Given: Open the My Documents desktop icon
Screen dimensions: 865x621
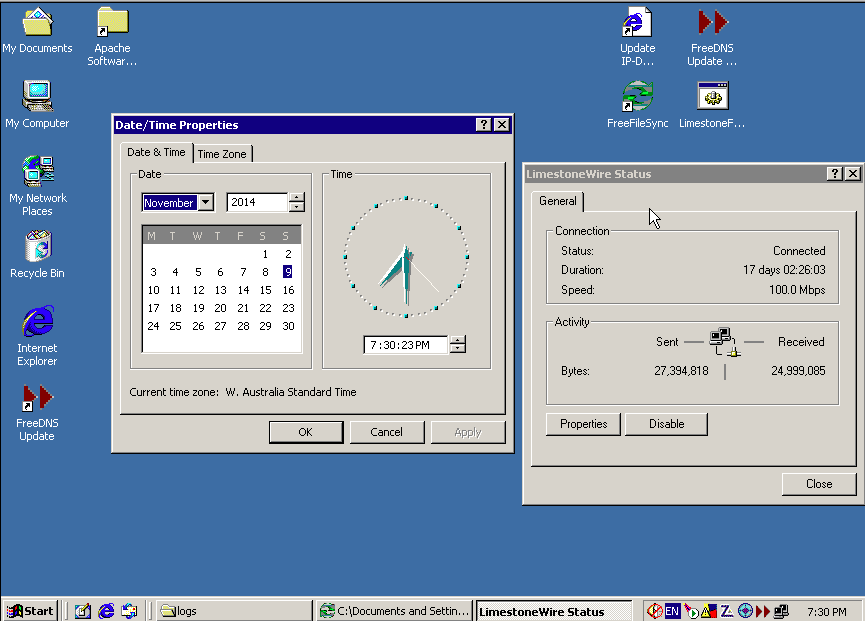Looking at the screenshot, I should pos(38,31).
